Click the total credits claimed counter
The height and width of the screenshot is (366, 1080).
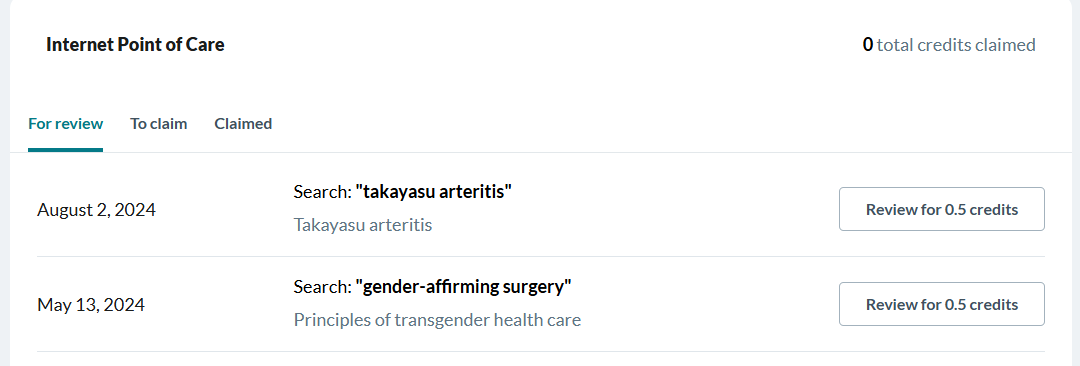click(x=949, y=45)
